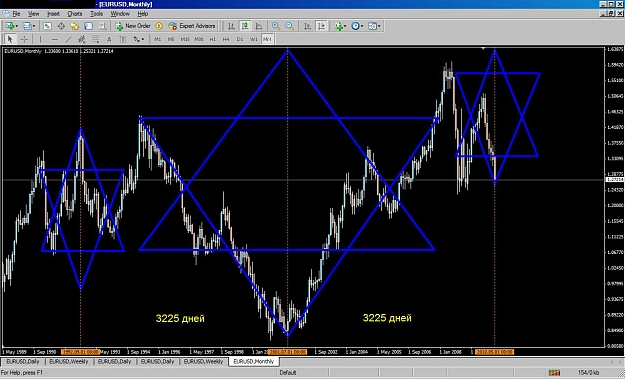Click the Zoom In magnifier

(276, 26)
